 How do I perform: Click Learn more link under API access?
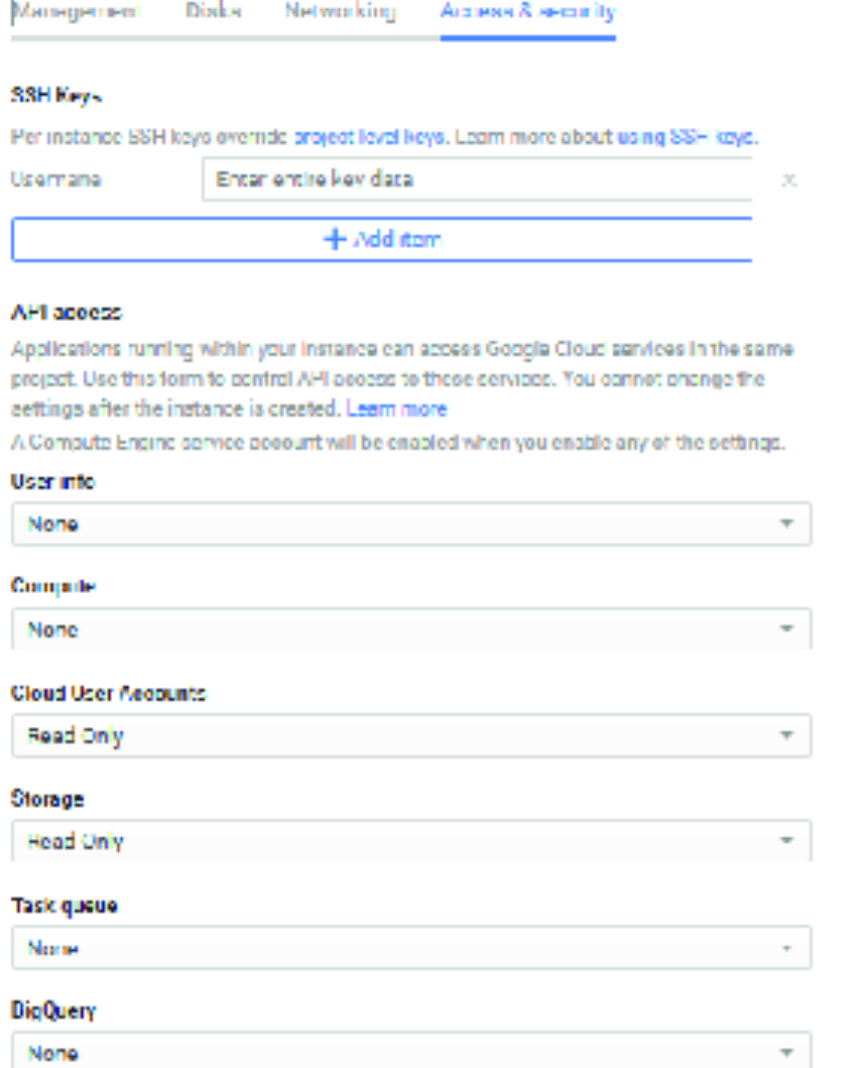pos(397,409)
